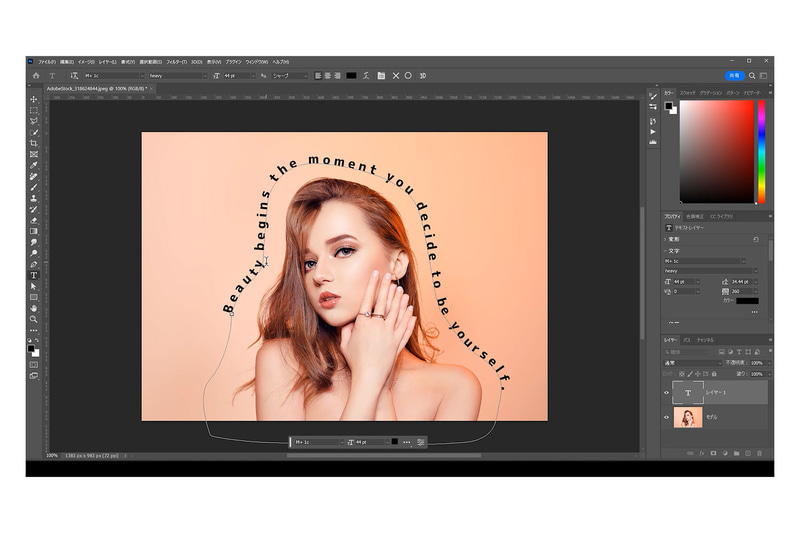The image size is (800, 533).
Task: Hide the text layer レイヤー 1
Action: tap(666, 393)
